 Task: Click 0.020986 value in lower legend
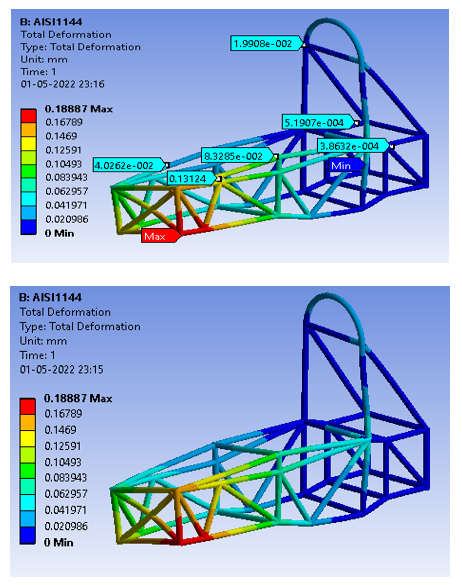point(66,526)
